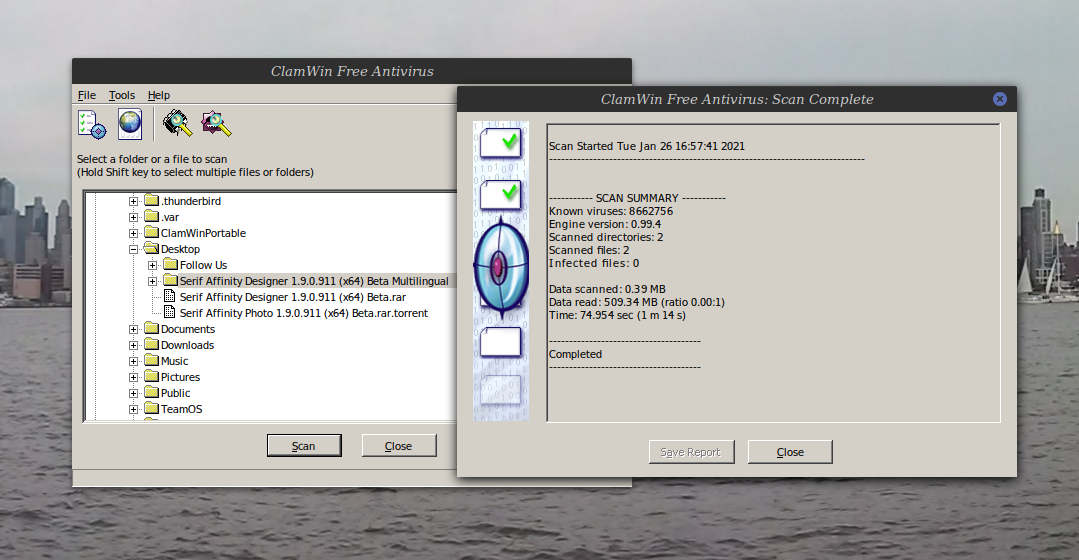Click the 'Data read: 509.34 MB' line
The image size is (1079, 560).
click(637, 303)
